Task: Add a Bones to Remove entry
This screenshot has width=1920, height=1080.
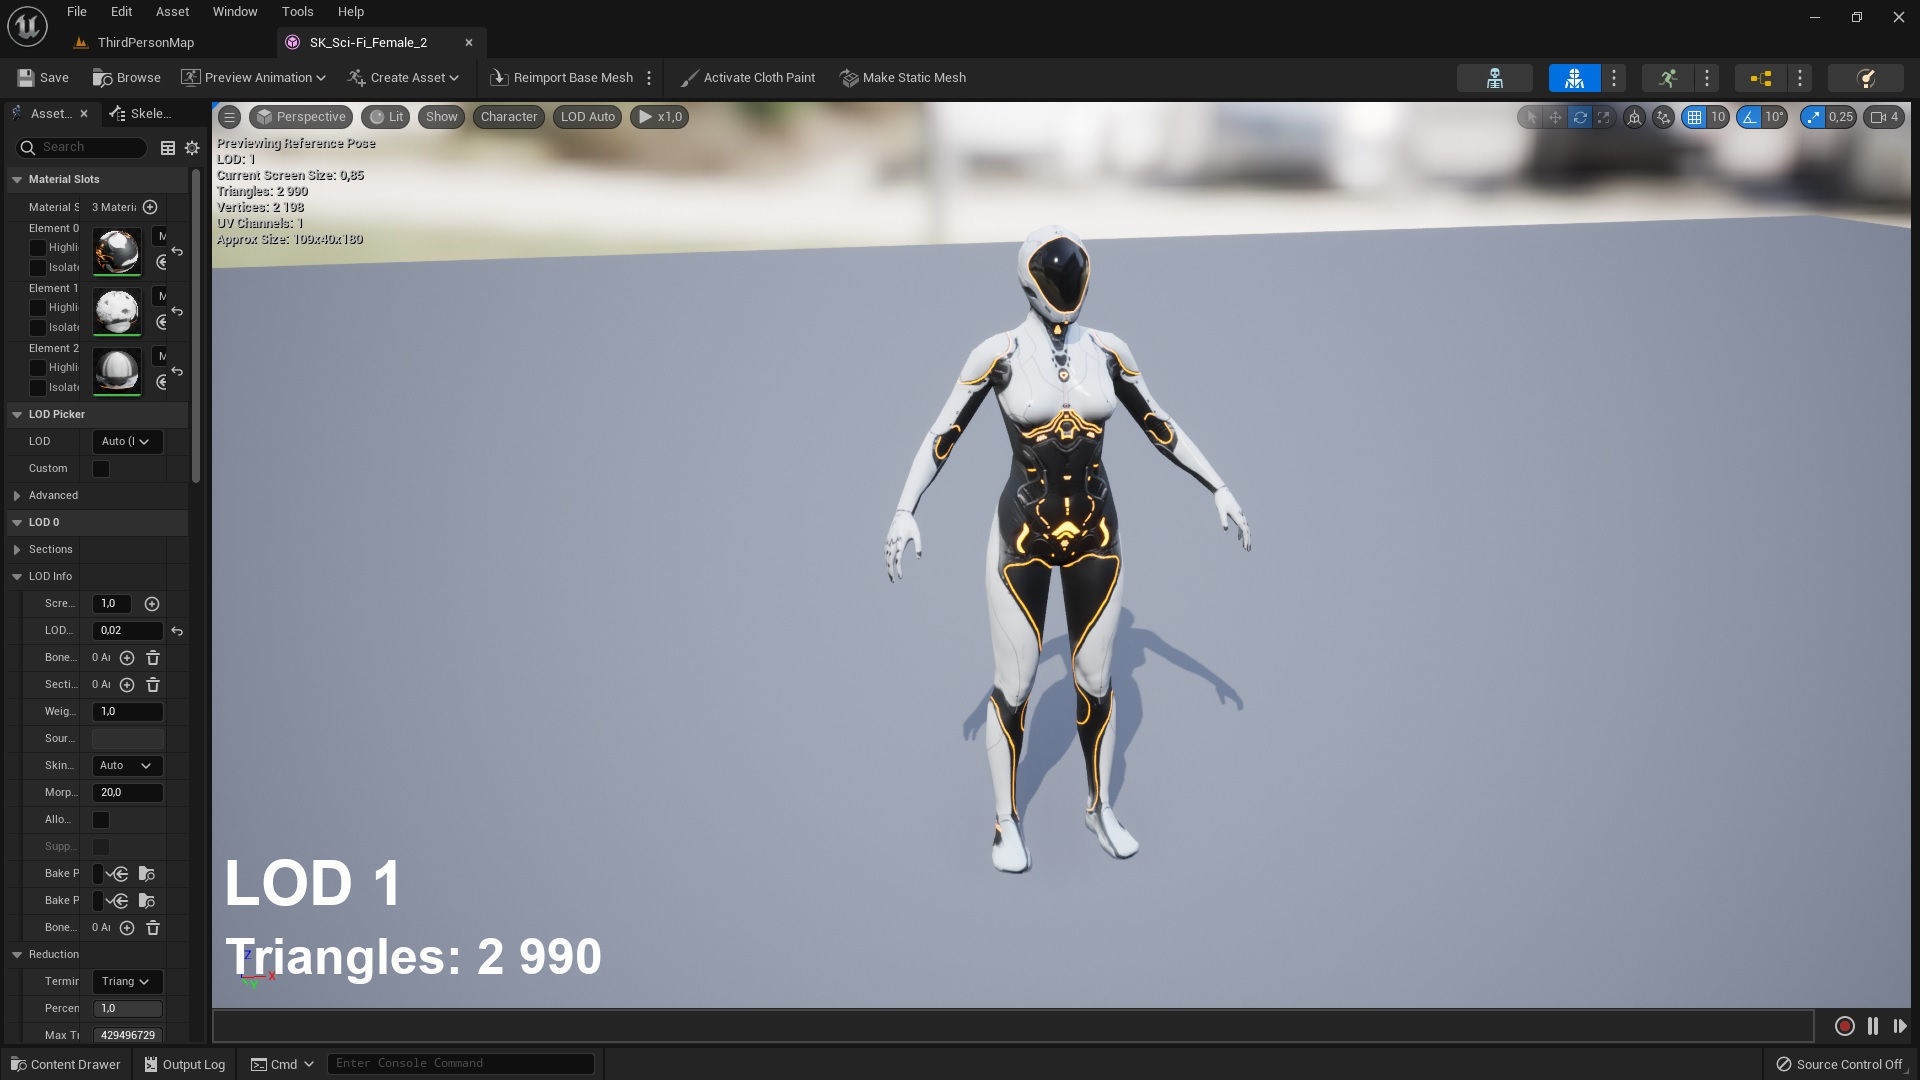Action: 127,658
